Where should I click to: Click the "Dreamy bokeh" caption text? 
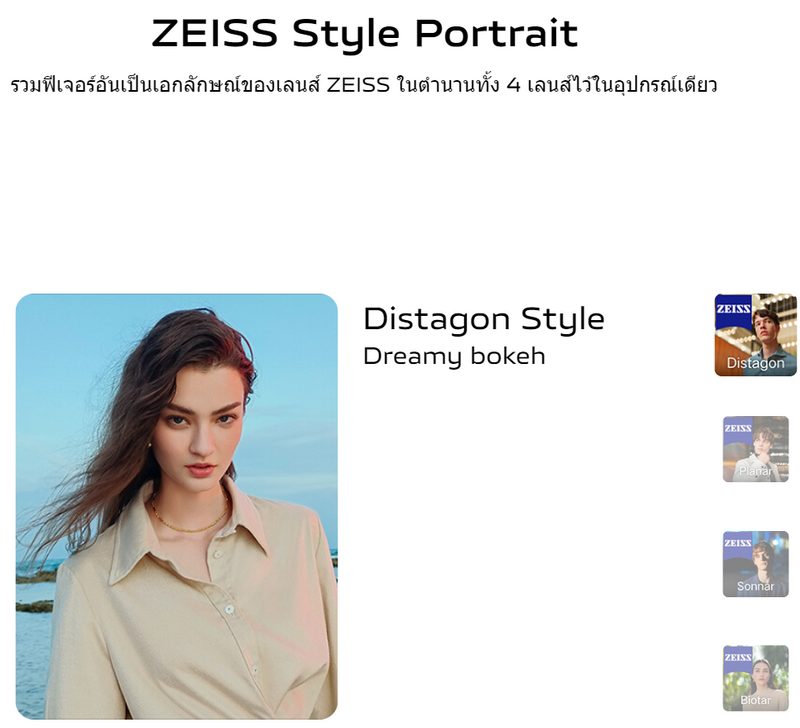[454, 356]
